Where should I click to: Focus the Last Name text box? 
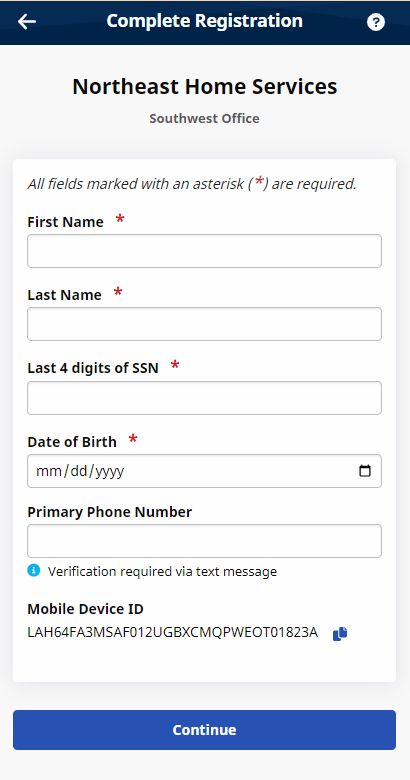[x=205, y=324]
